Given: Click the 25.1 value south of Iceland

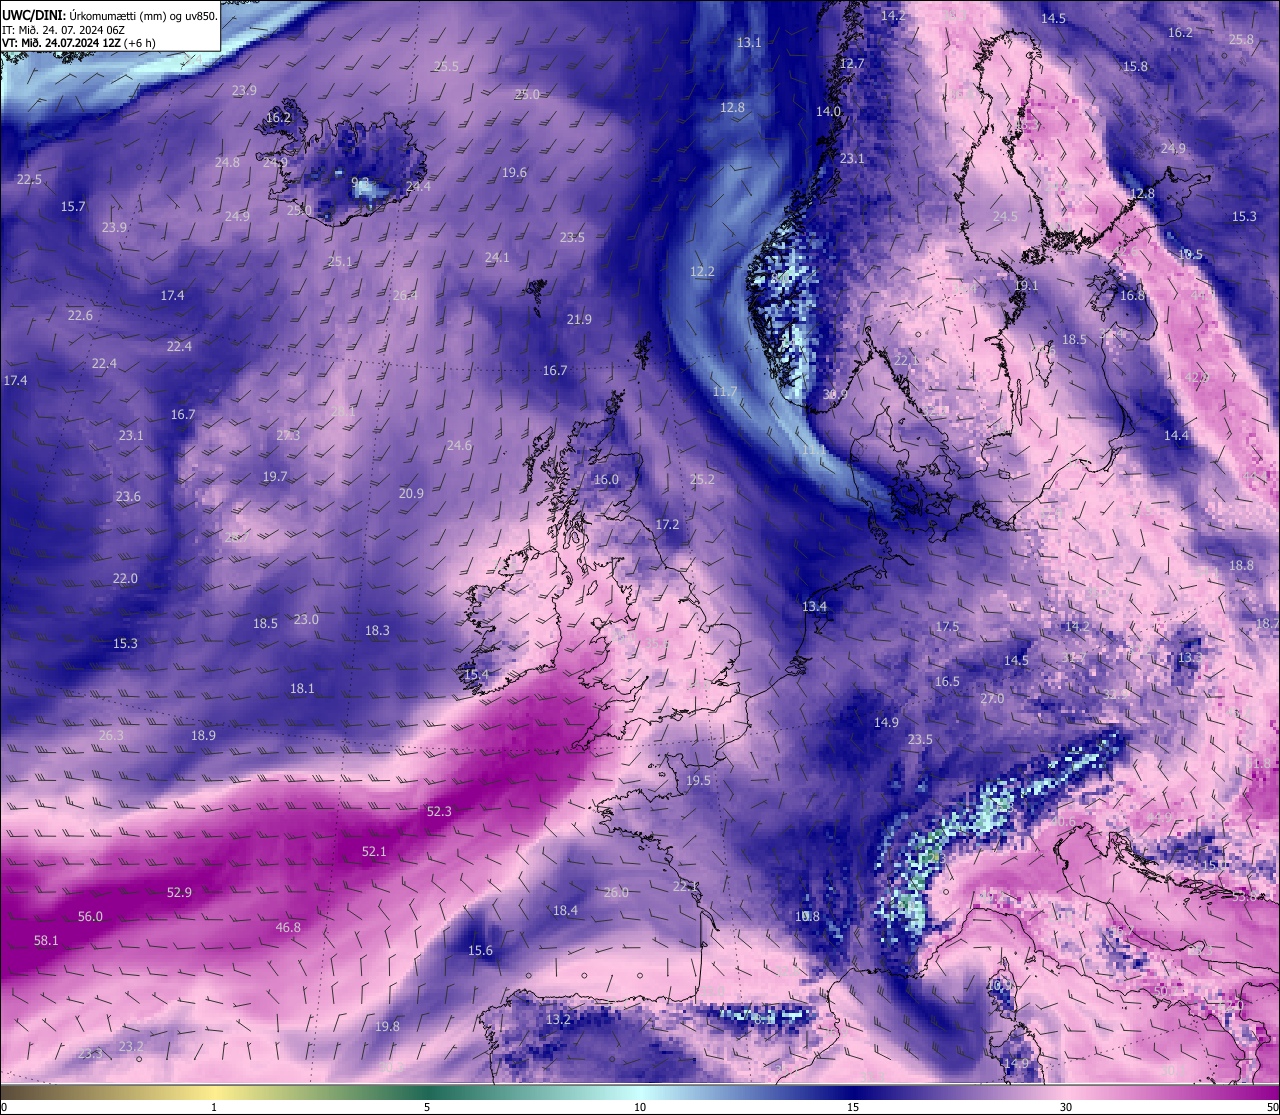Looking at the screenshot, I should tap(340, 262).
